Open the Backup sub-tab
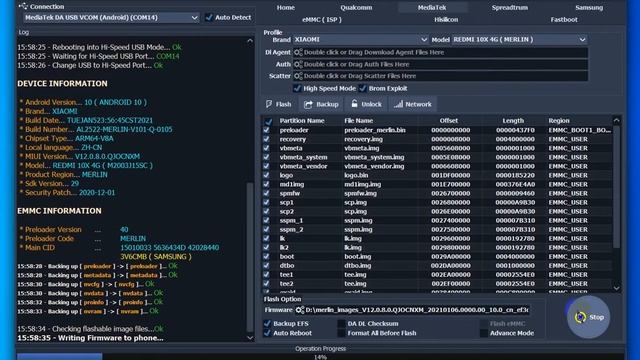640x360 pixels. coord(321,104)
